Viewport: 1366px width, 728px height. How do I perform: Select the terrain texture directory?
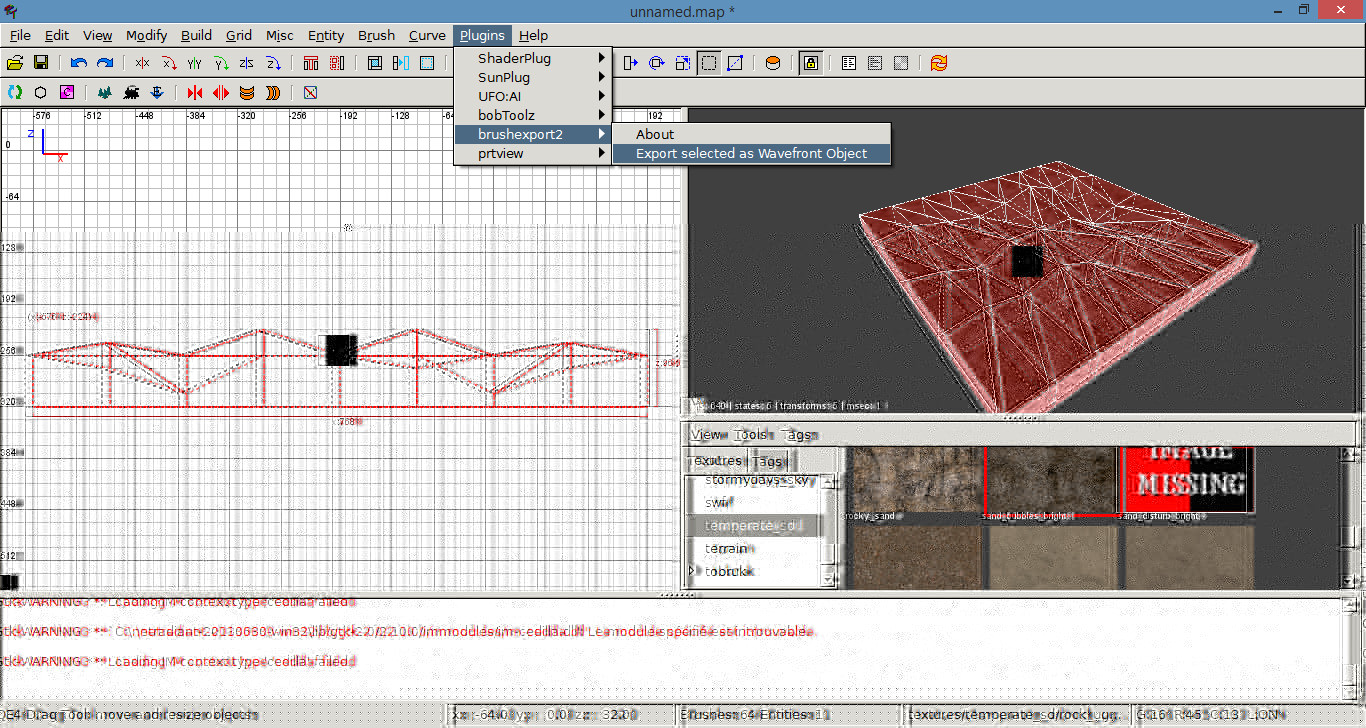[726, 549]
